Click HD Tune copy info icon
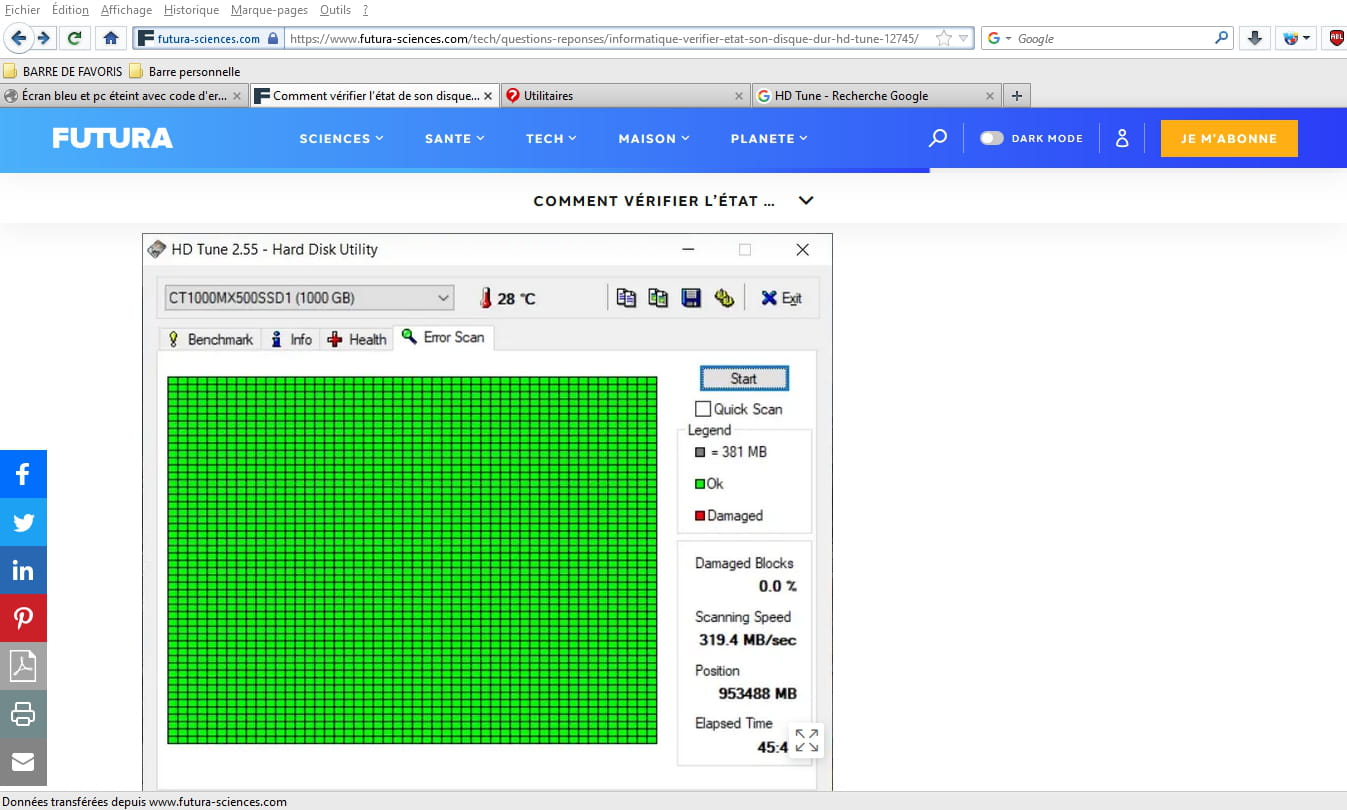The height and width of the screenshot is (810, 1347). point(626,297)
